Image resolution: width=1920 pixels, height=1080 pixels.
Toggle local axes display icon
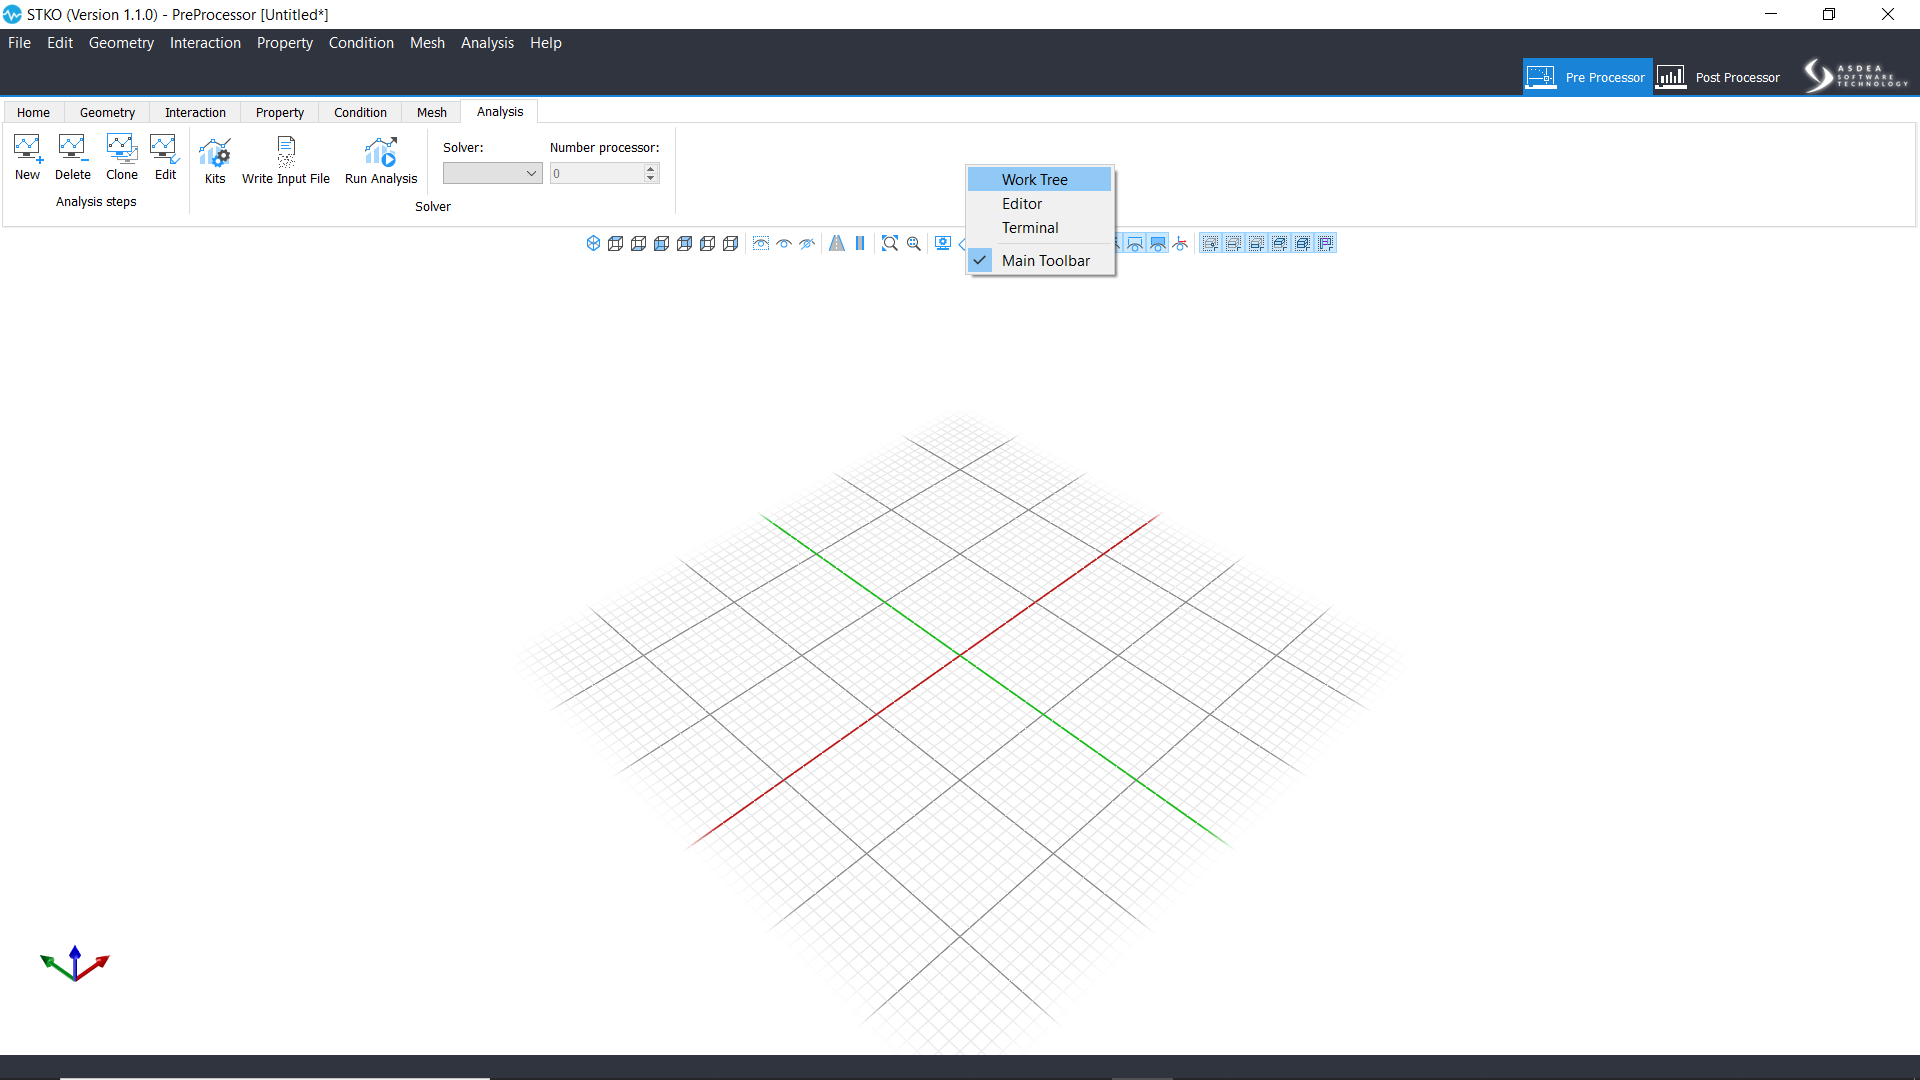(1181, 243)
